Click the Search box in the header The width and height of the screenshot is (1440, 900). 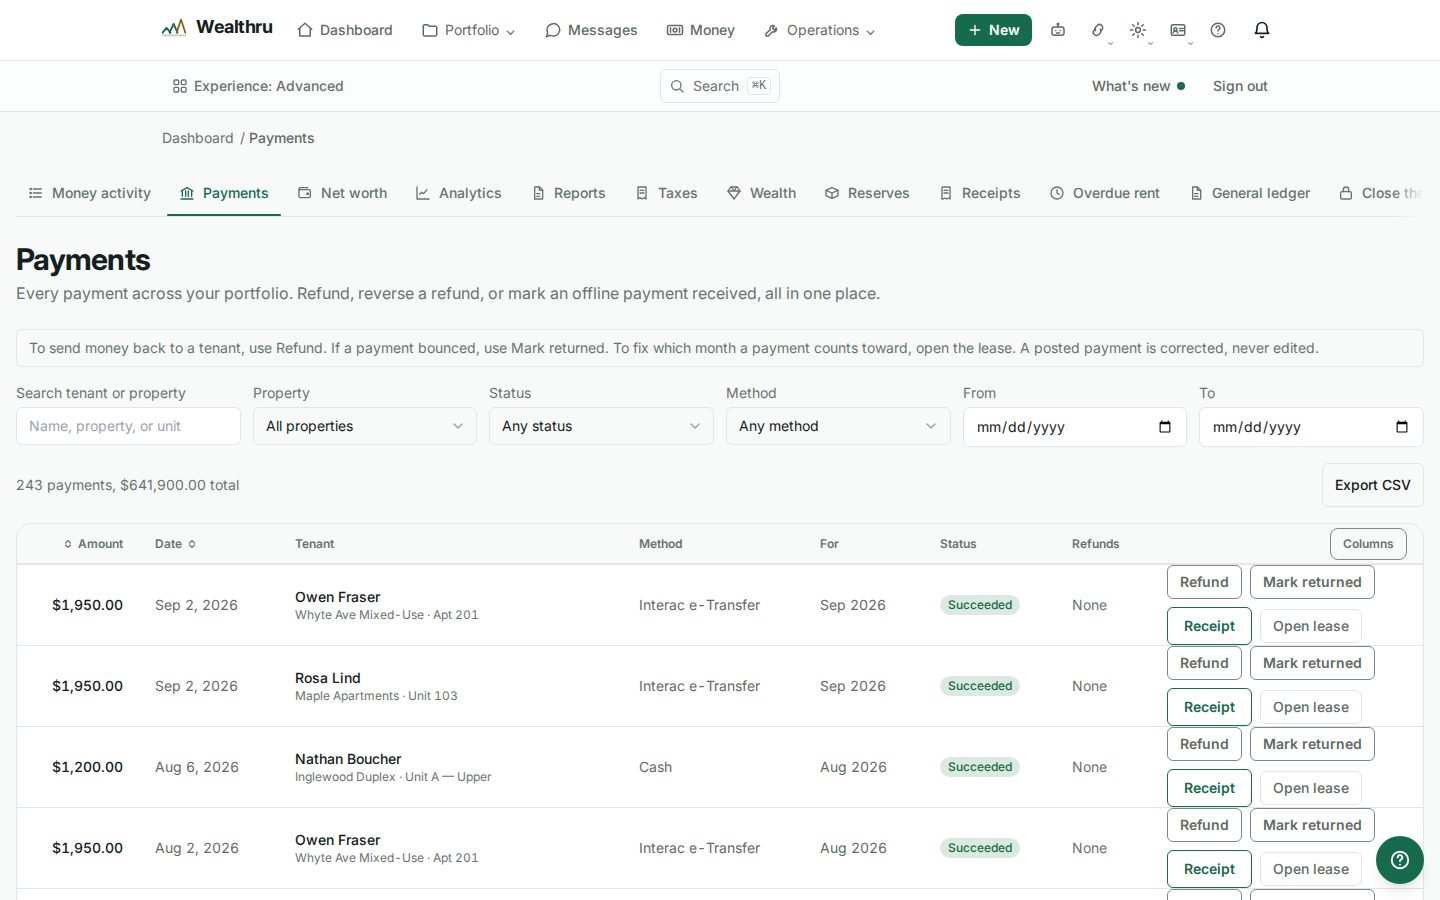tap(720, 86)
